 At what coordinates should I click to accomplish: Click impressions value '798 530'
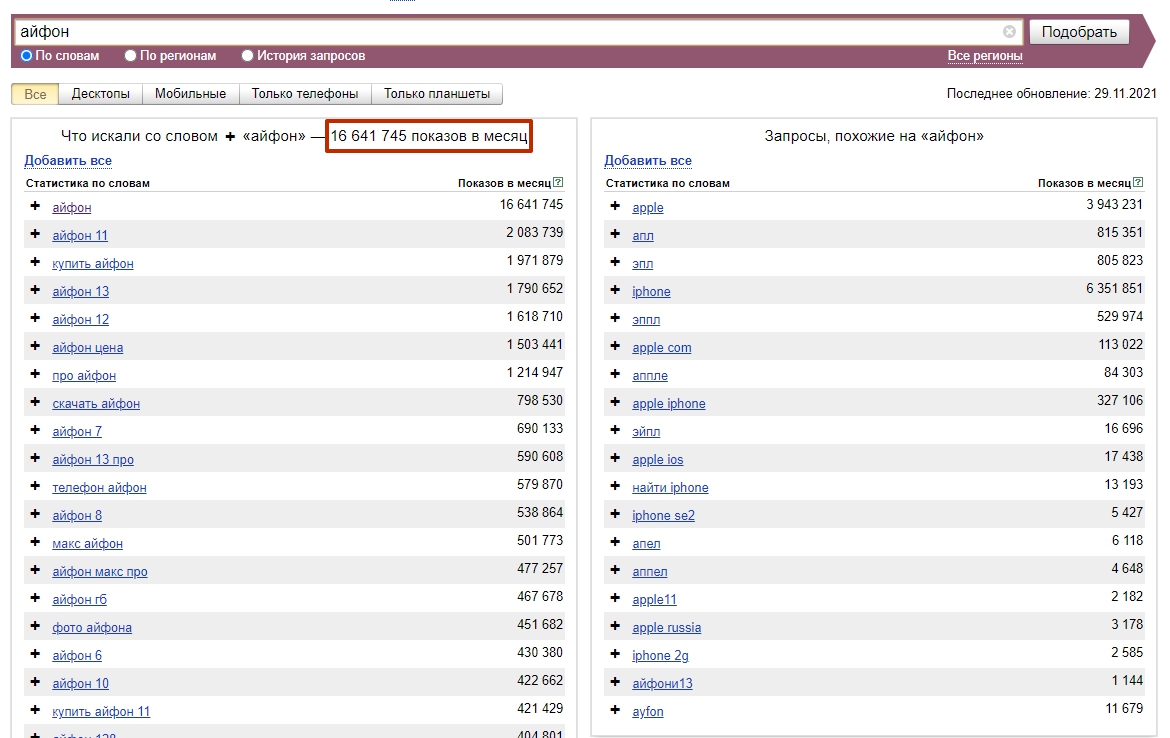pyautogui.click(x=539, y=401)
